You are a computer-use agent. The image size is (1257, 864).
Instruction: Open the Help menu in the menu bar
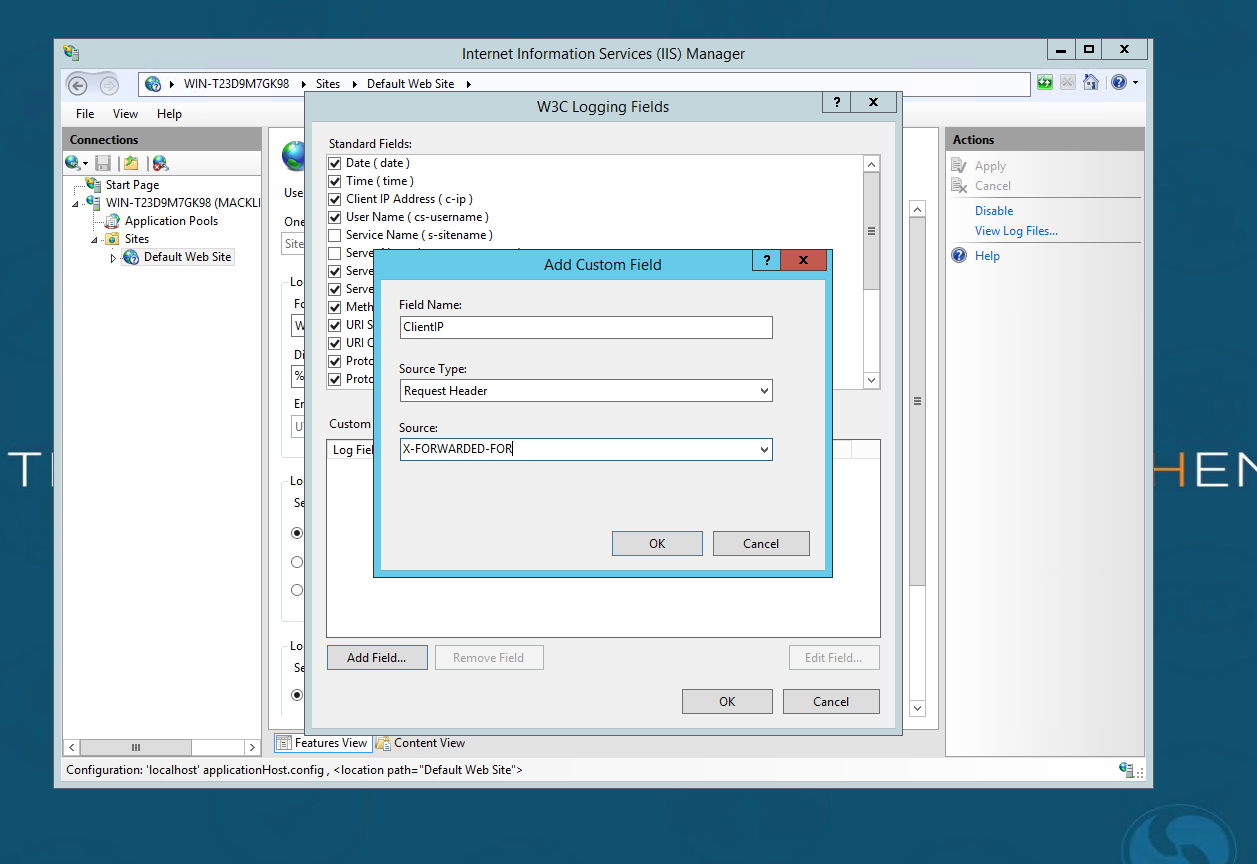click(x=169, y=114)
